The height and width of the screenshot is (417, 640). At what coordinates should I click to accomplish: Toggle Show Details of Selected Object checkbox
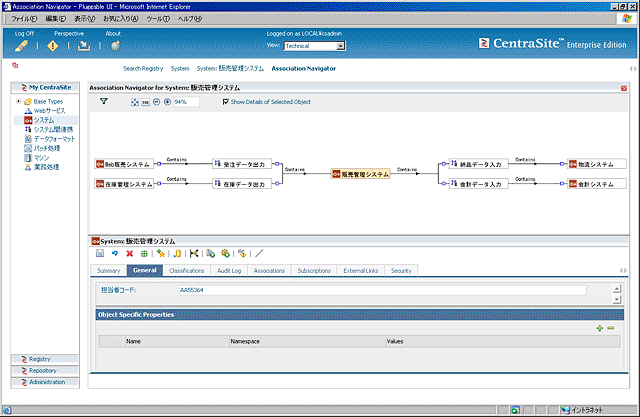225,101
